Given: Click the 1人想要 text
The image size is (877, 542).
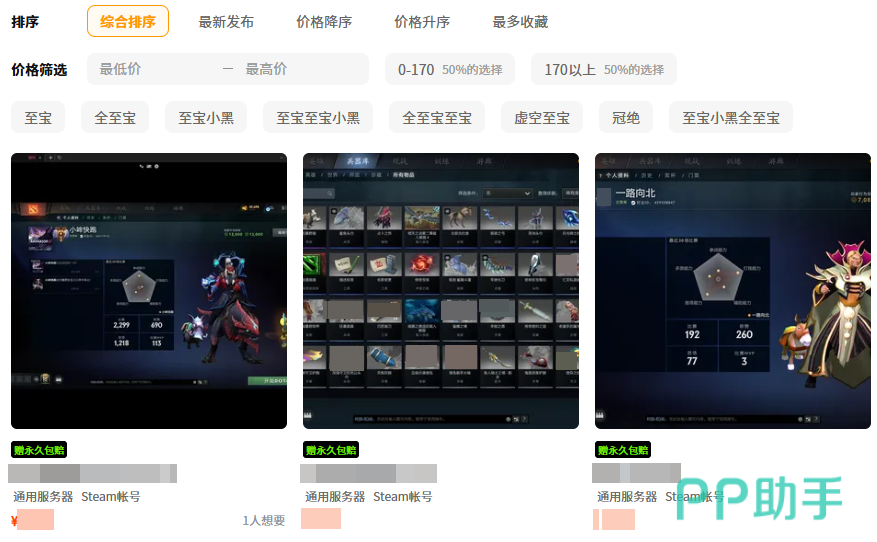Looking at the screenshot, I should pyautogui.click(x=263, y=521).
